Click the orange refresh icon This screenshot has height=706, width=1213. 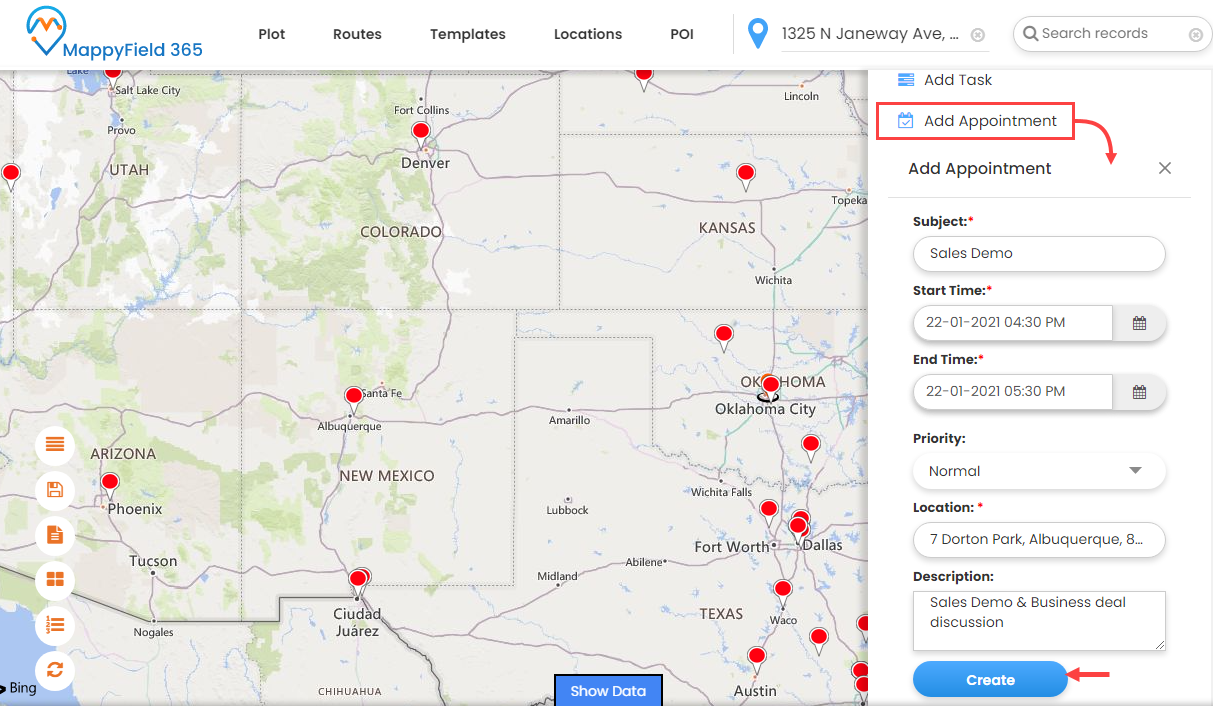click(x=55, y=670)
